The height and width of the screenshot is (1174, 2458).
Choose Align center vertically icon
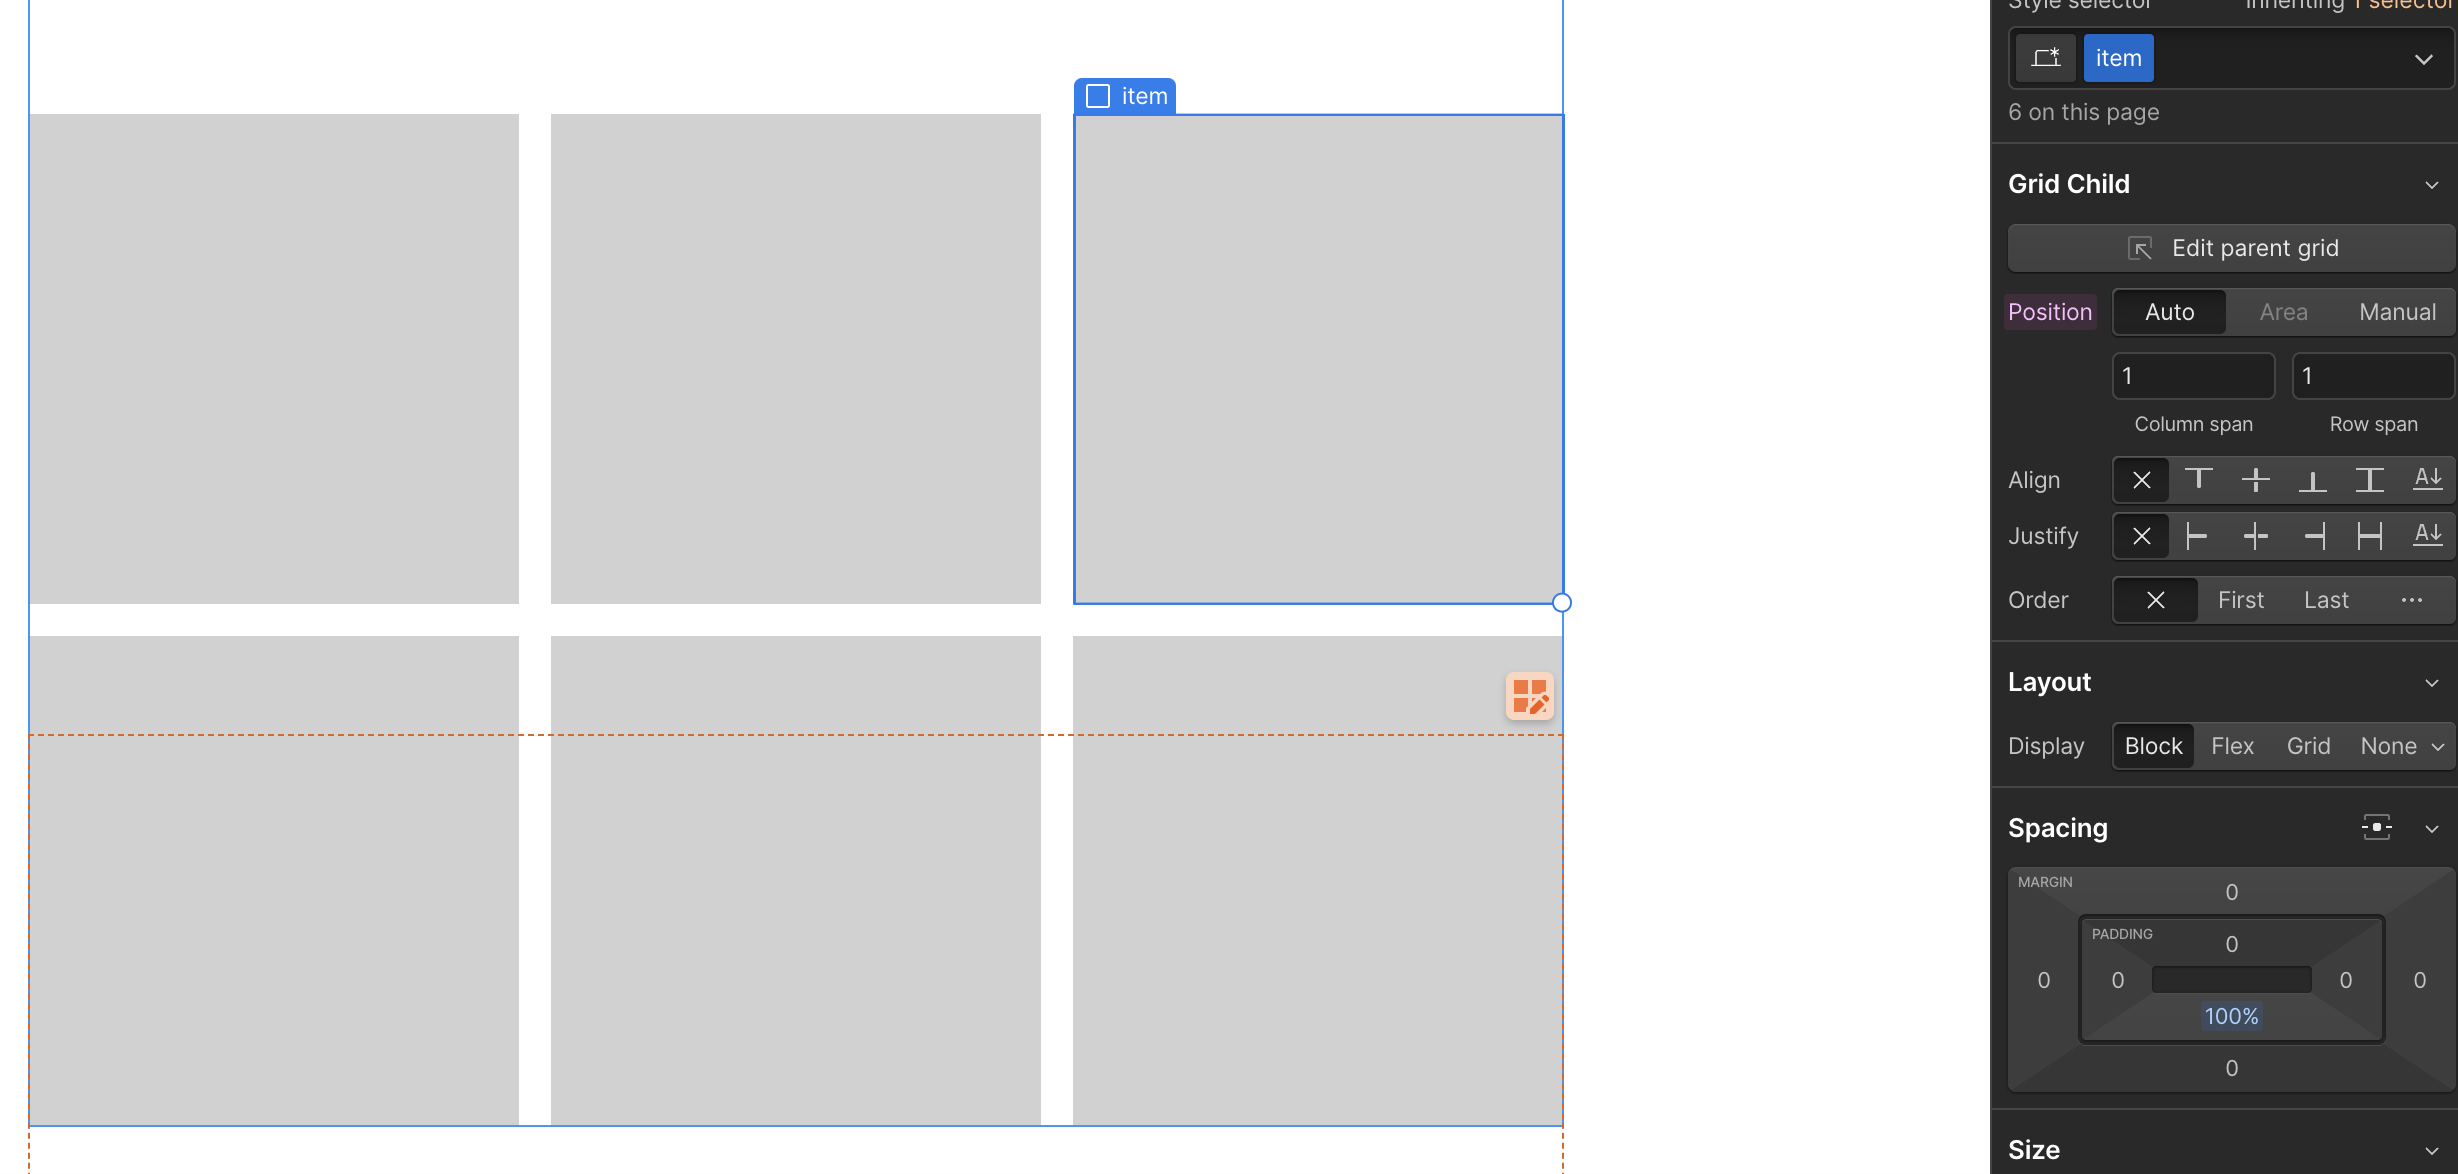click(x=2255, y=480)
